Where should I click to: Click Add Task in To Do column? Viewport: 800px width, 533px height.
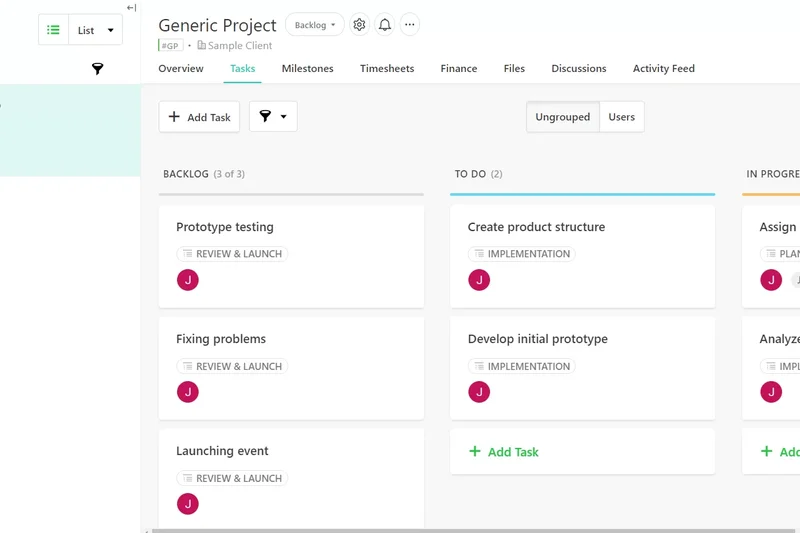(x=504, y=452)
